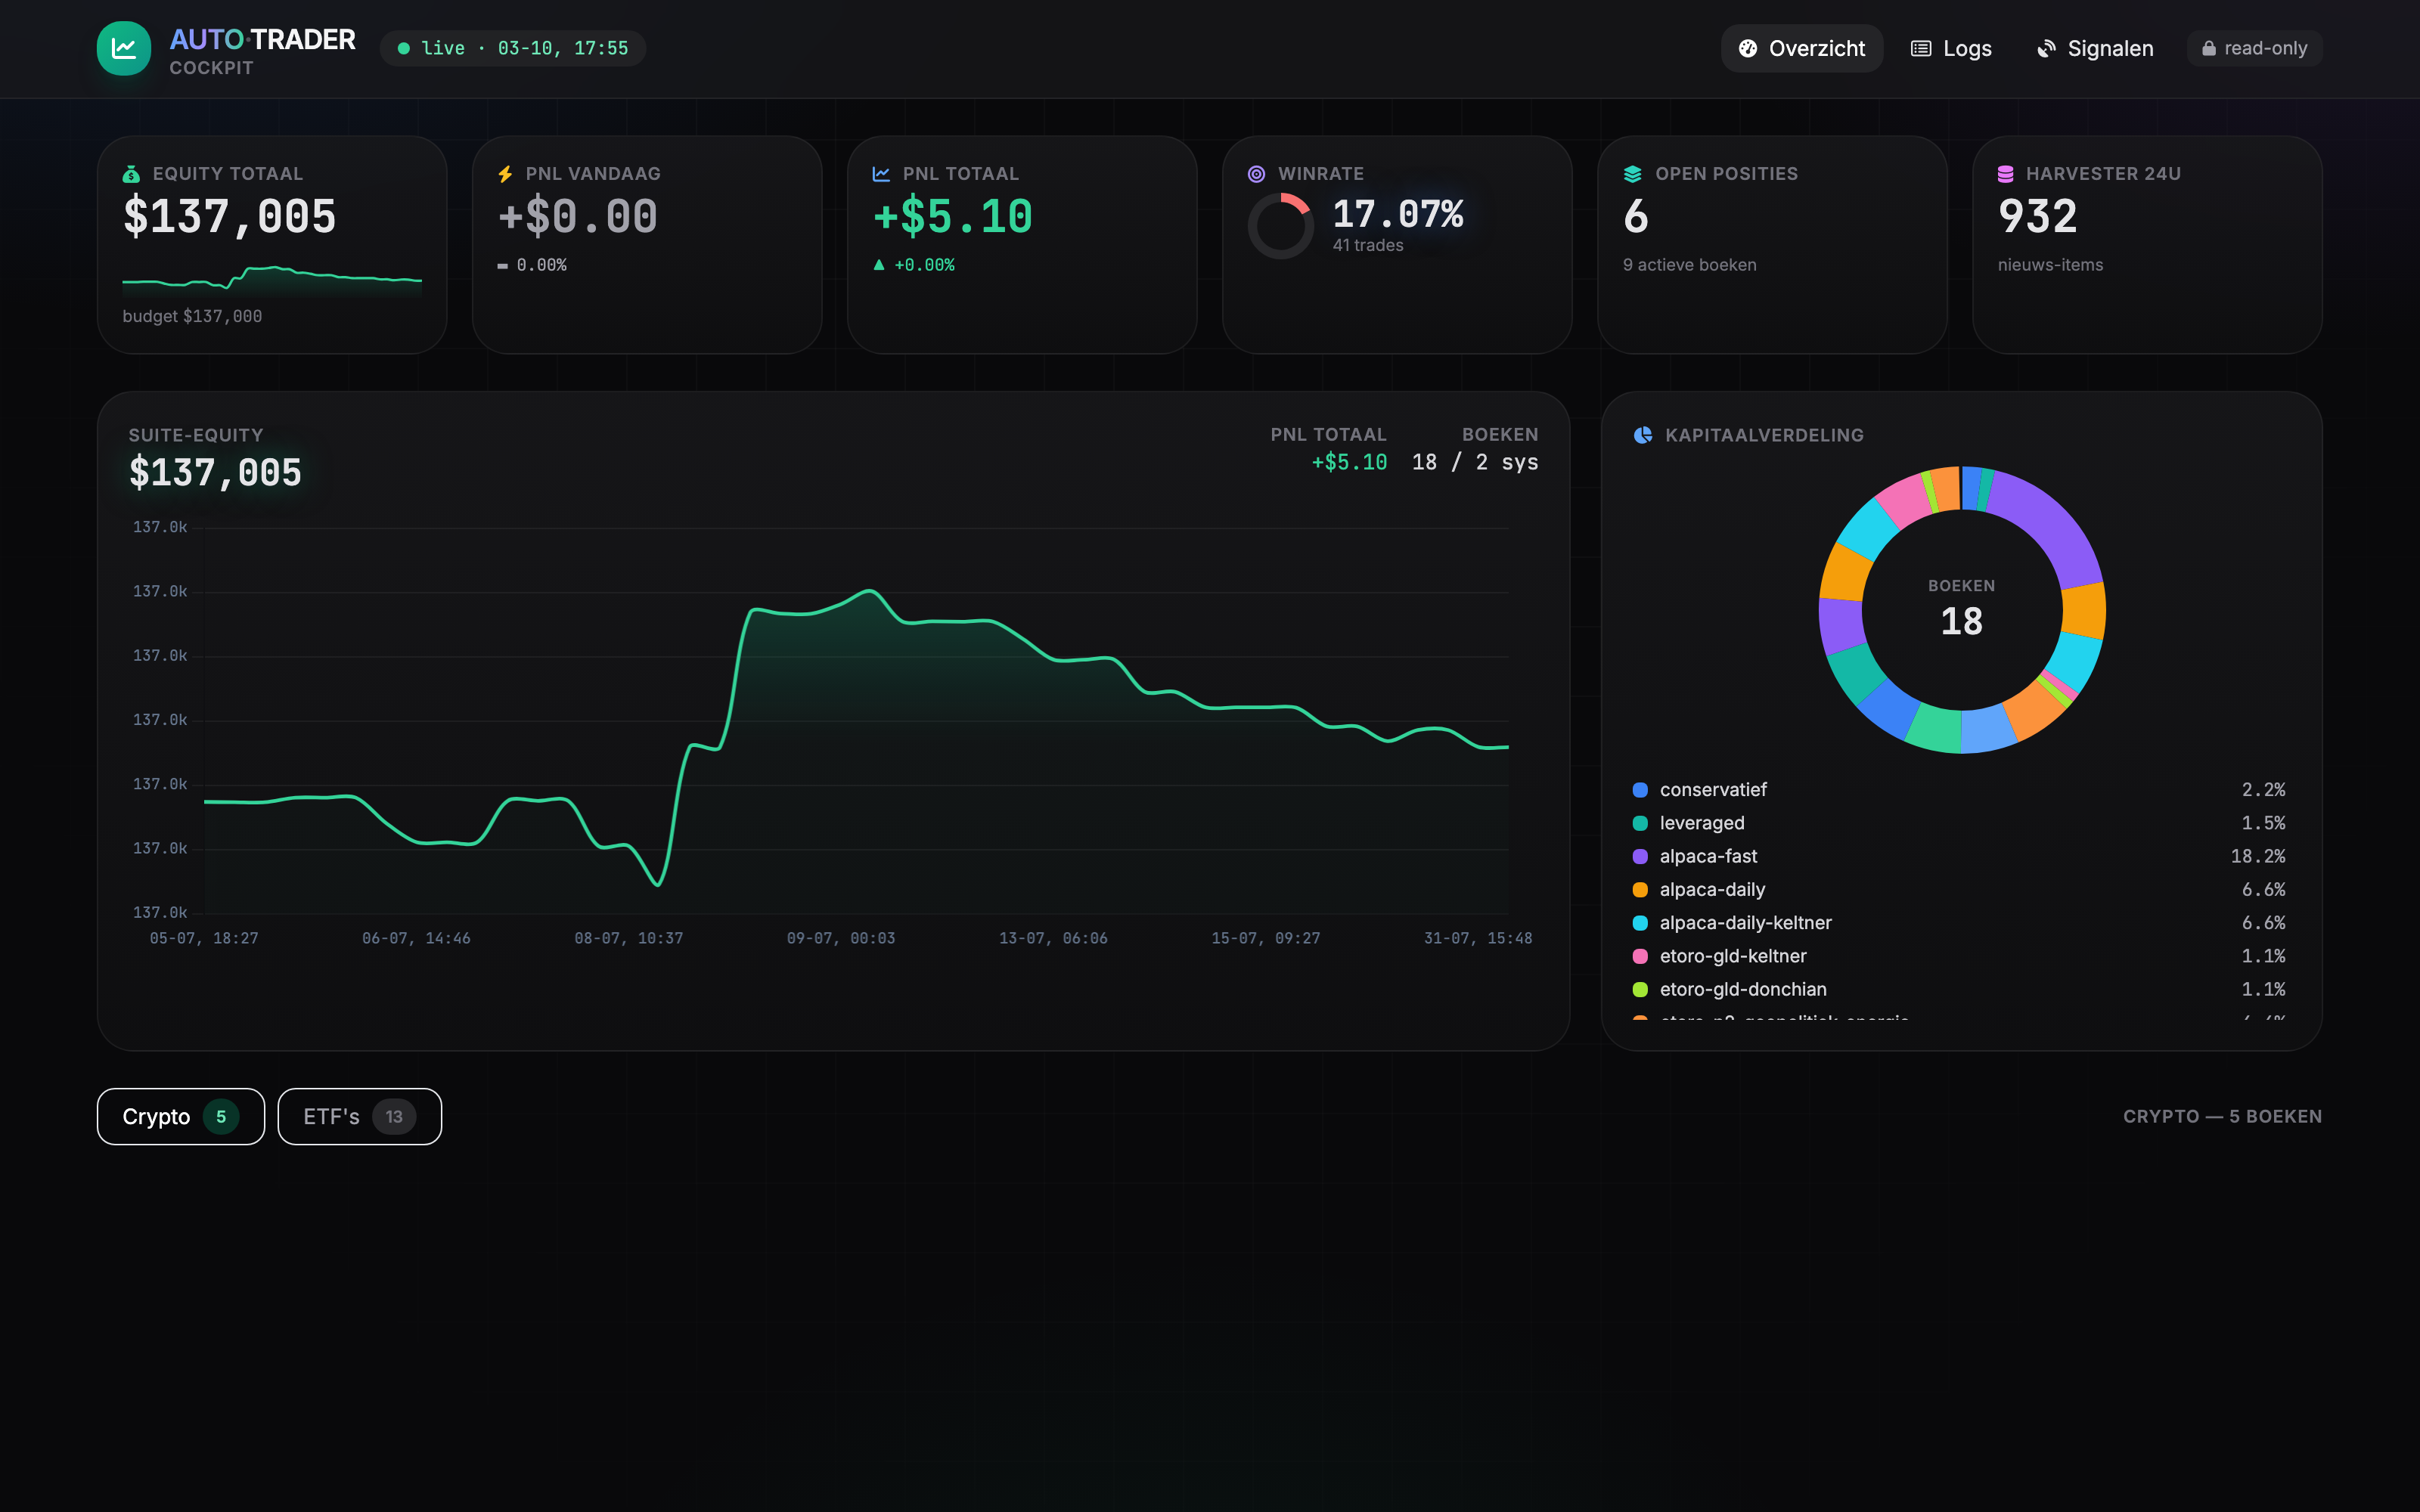The image size is (2420, 1512).
Task: Switch to the Signalen tab
Action: 2095,48
